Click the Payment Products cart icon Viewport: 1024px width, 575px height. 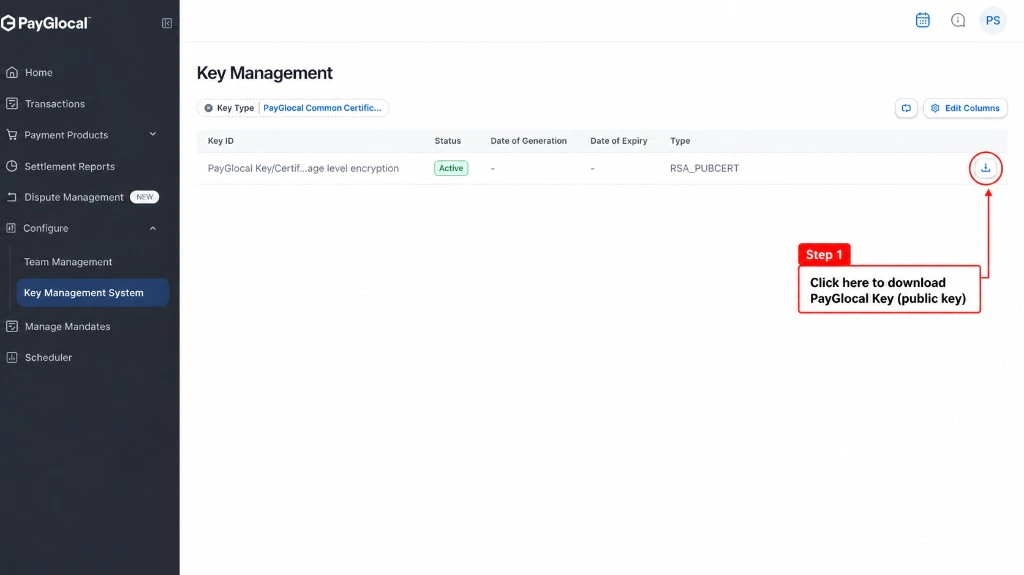click(12, 135)
